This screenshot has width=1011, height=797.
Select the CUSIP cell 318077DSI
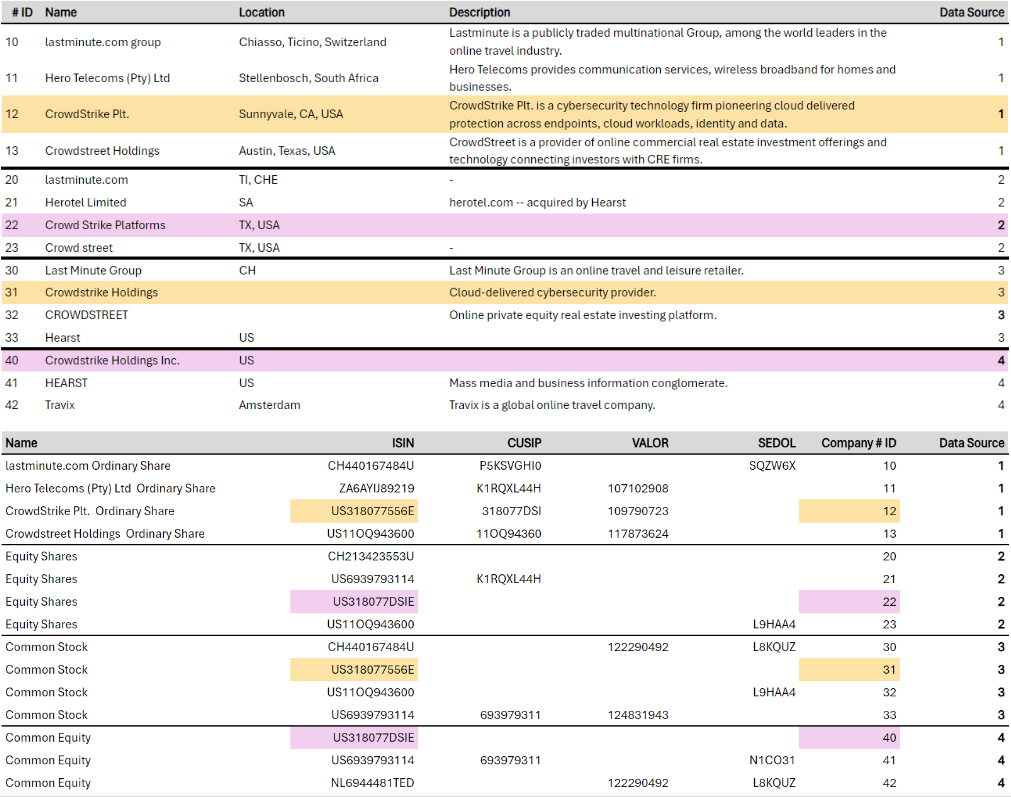coord(511,511)
